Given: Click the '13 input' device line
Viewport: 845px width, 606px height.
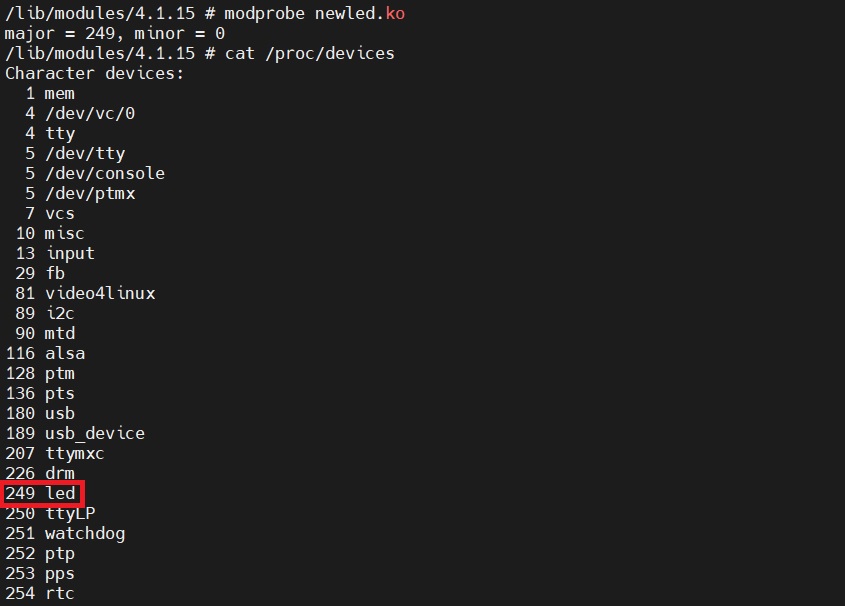Looking at the screenshot, I should tap(55, 253).
